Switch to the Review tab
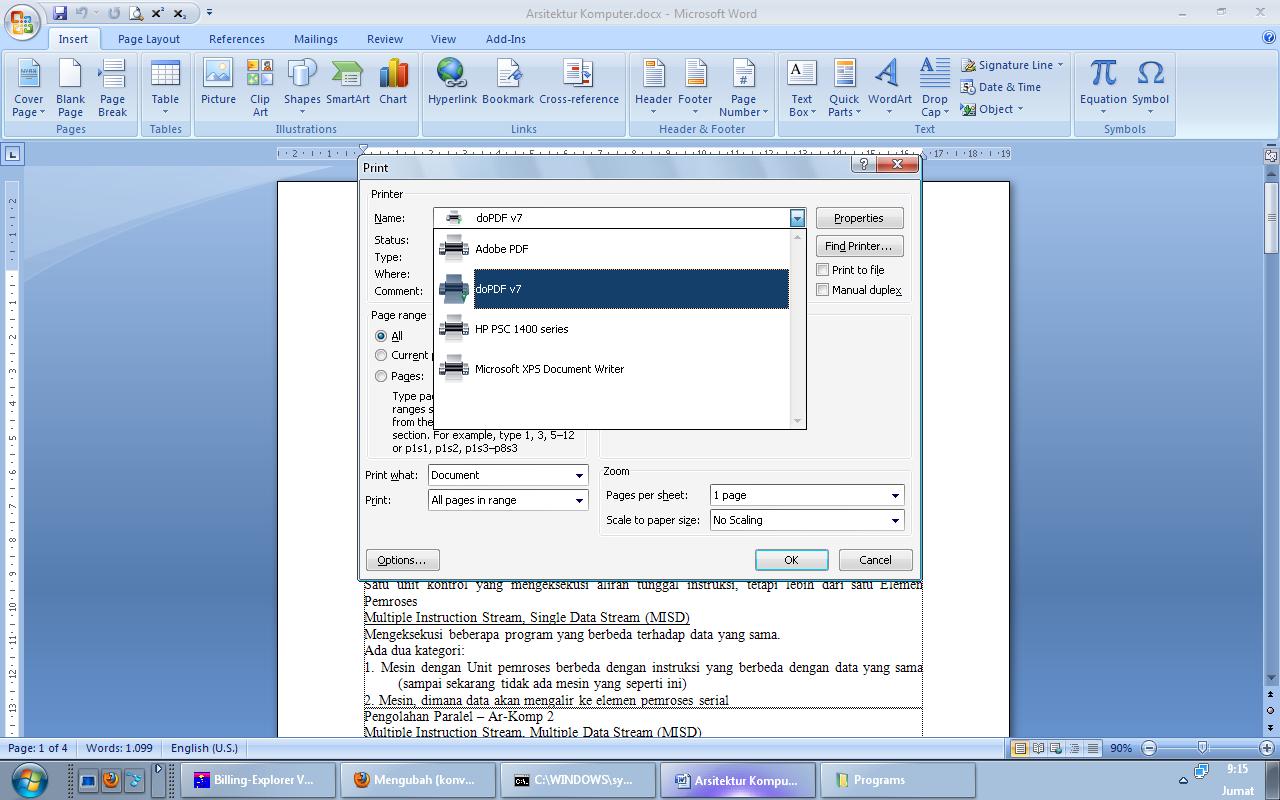The image size is (1280, 800). [385, 39]
